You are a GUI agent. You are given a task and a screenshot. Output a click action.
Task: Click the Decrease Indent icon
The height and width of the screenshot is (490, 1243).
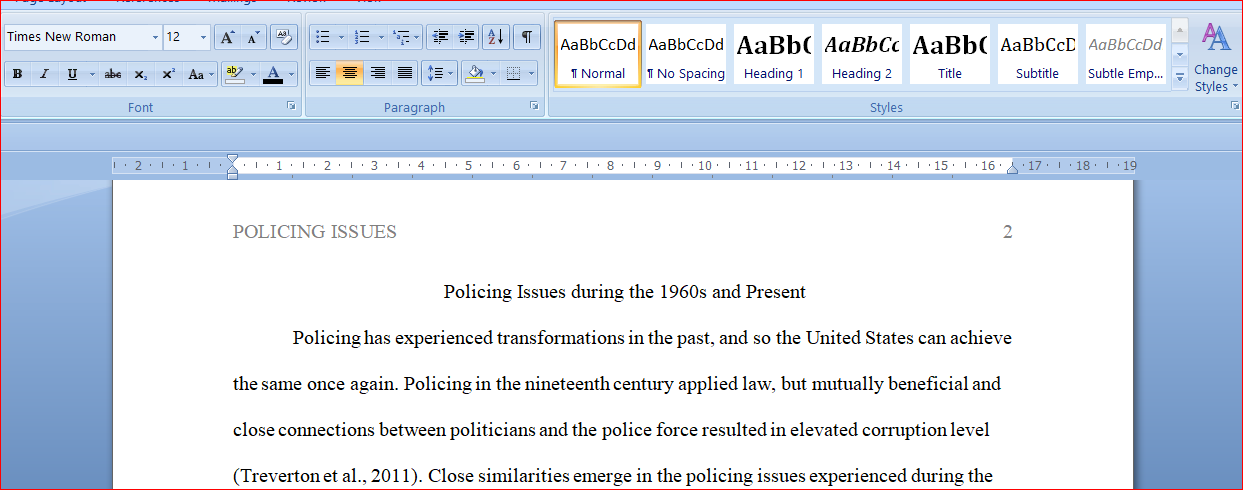point(440,37)
